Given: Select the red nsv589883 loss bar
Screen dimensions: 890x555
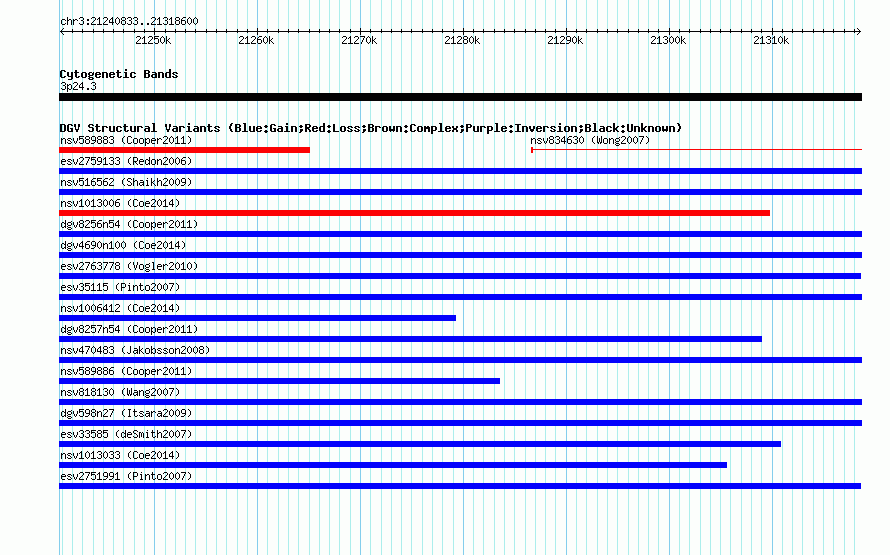Looking at the screenshot, I should point(184,150).
